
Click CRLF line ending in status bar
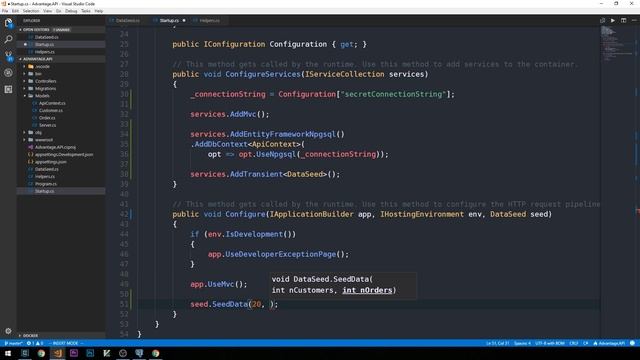tap(573, 343)
